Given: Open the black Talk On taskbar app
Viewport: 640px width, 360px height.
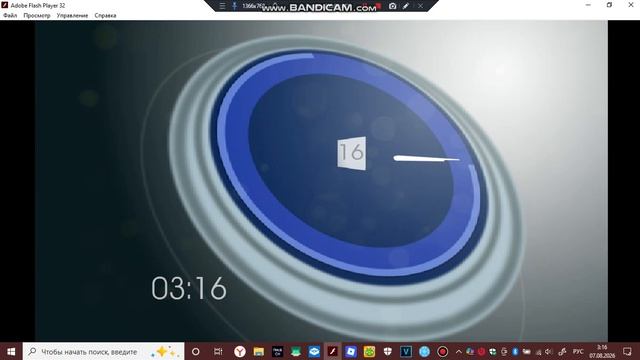Looking at the screenshot, I should coord(277,351).
